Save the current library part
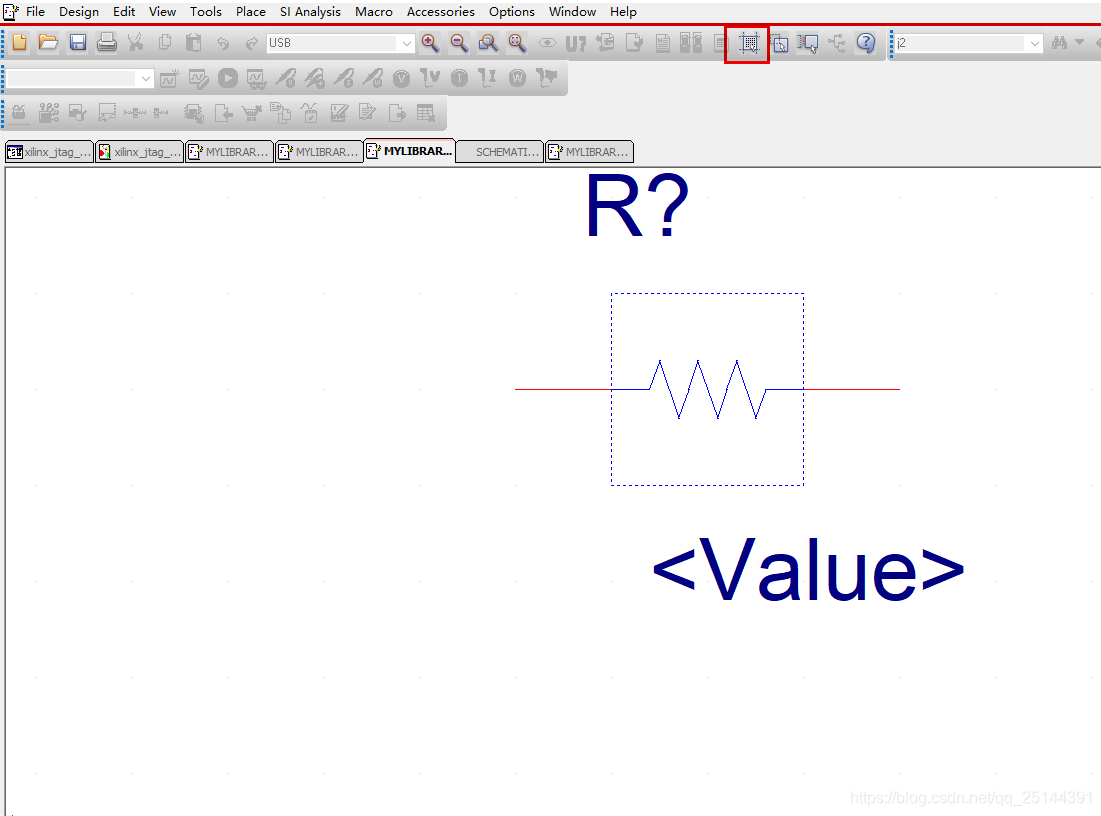Image resolution: width=1101 pixels, height=816 pixels. click(x=77, y=43)
